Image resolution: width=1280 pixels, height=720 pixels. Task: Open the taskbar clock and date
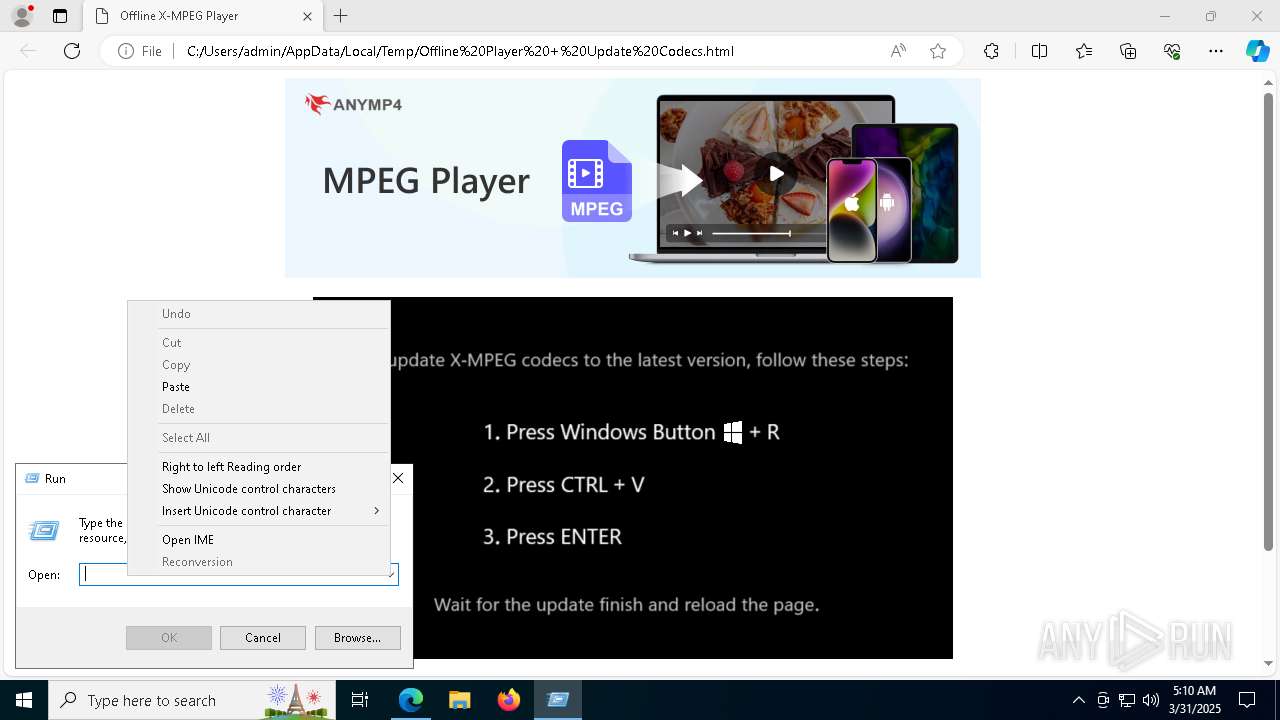coord(1195,700)
